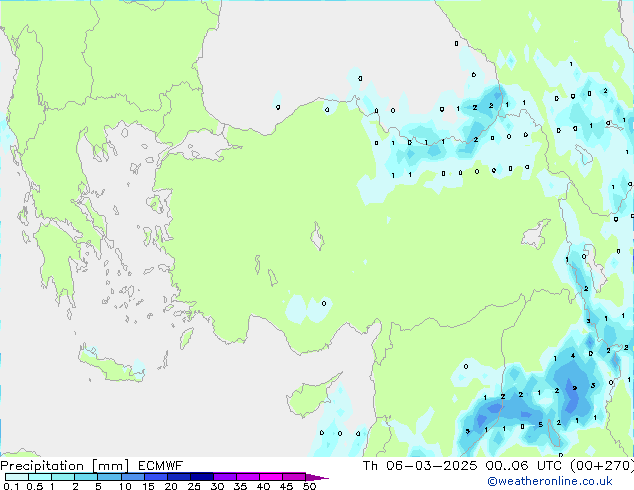Pick the 0.1–0.5 mm legend swatch
The image size is (634, 490).
pos(17,477)
